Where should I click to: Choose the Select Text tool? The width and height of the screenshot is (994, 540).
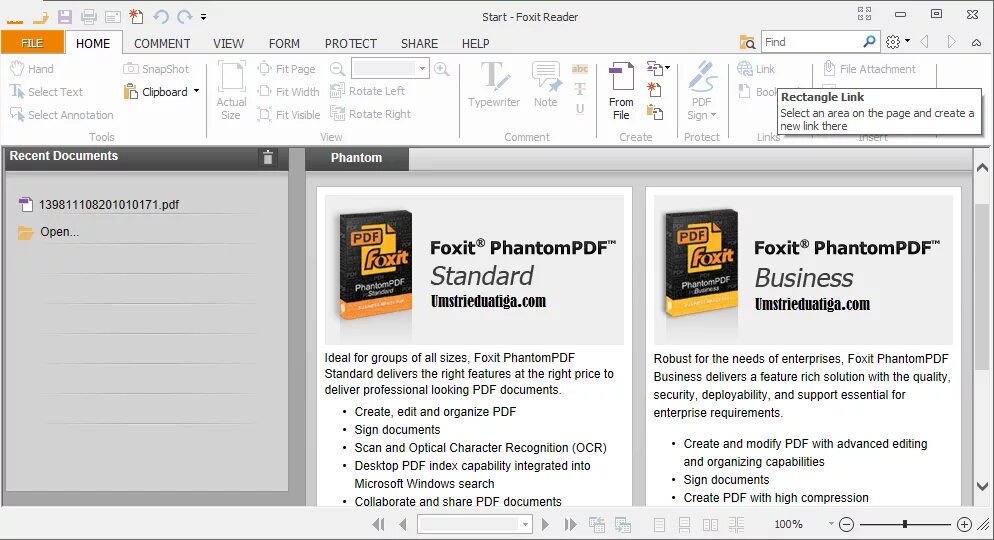46,92
